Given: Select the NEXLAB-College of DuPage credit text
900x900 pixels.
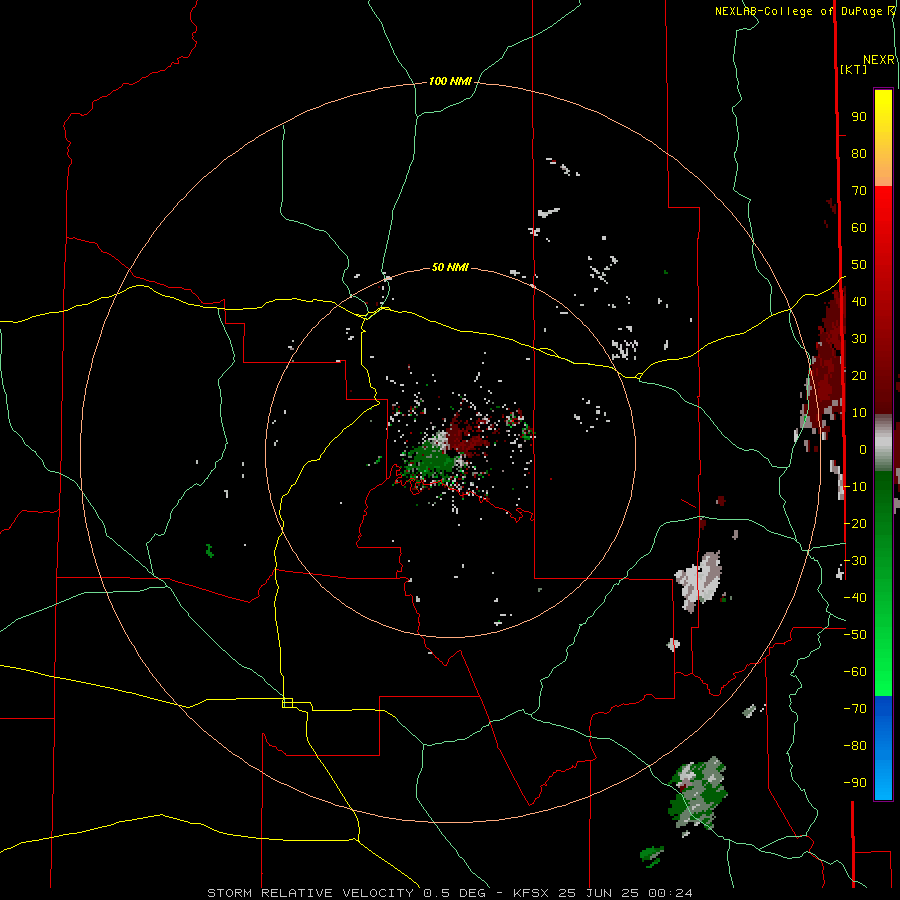Looking at the screenshot, I should (804, 11).
